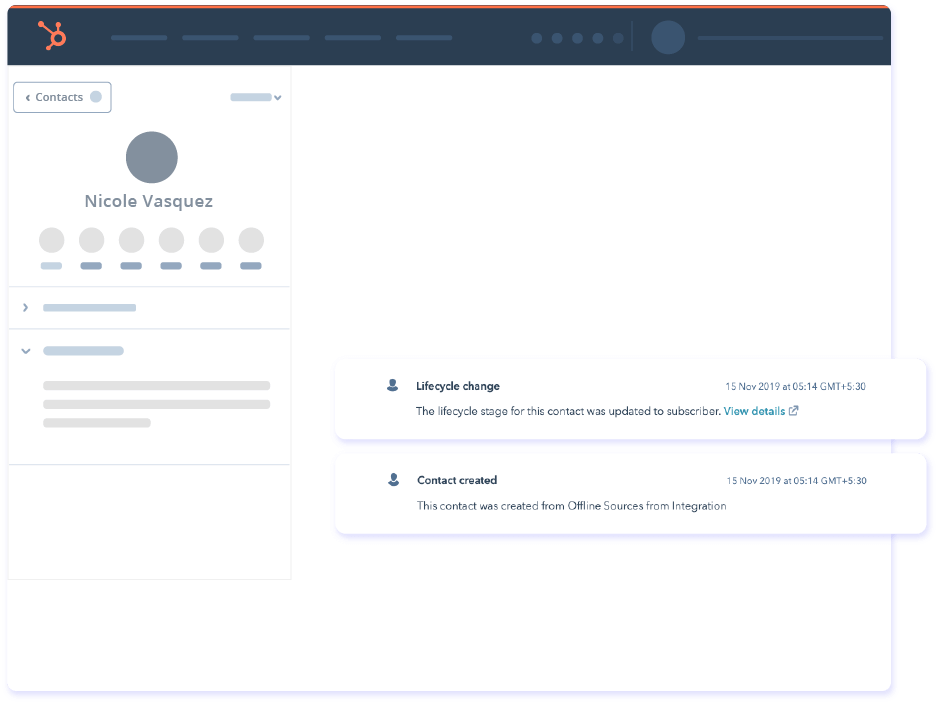Open the View details link
The width and height of the screenshot is (938, 704).
754,411
